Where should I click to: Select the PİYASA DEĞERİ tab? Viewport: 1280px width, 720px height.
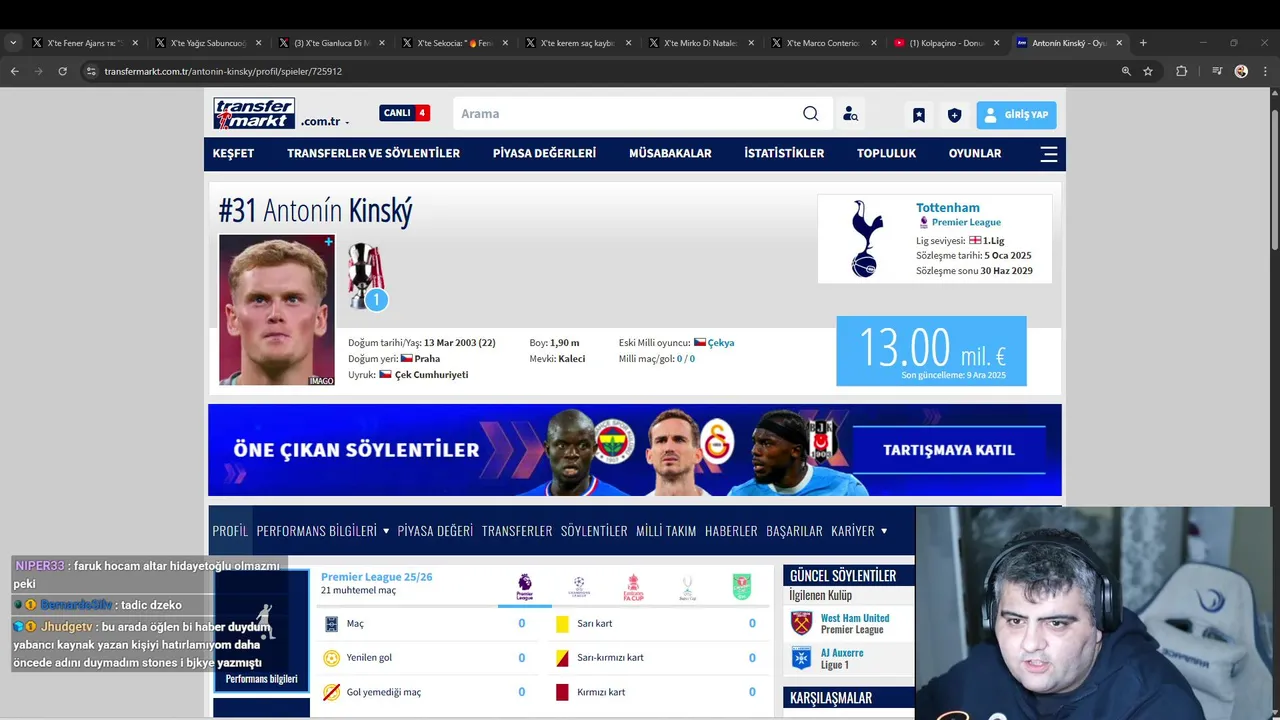(x=435, y=531)
